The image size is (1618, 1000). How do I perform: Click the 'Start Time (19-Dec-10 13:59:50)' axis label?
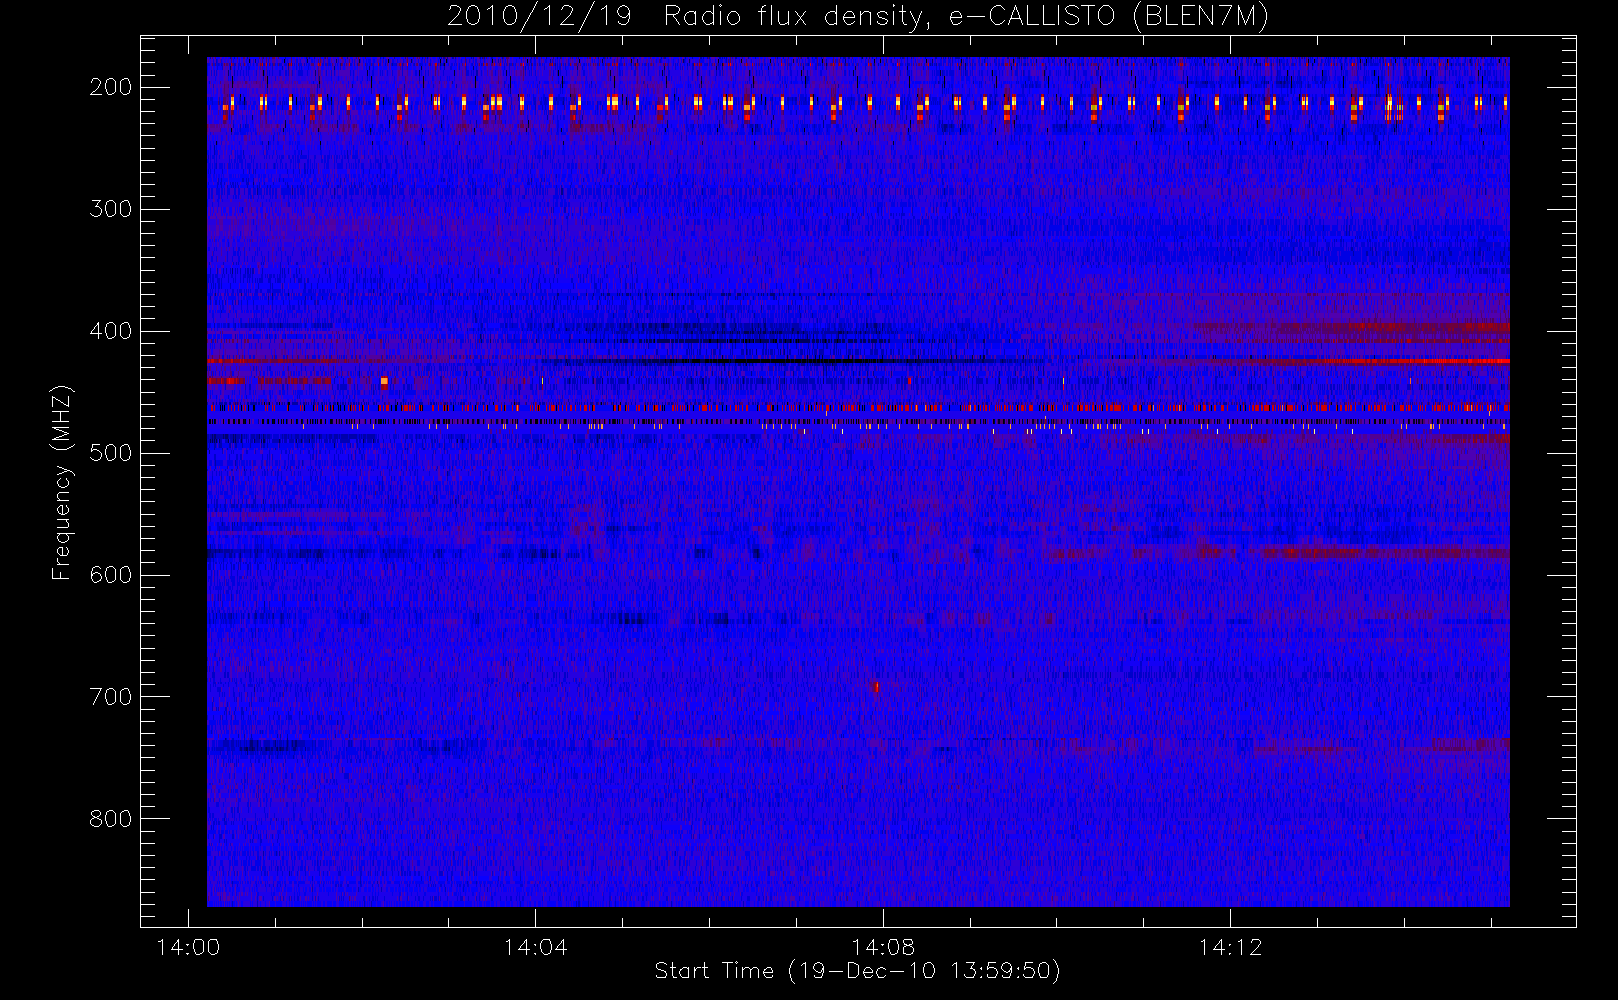[x=857, y=971]
